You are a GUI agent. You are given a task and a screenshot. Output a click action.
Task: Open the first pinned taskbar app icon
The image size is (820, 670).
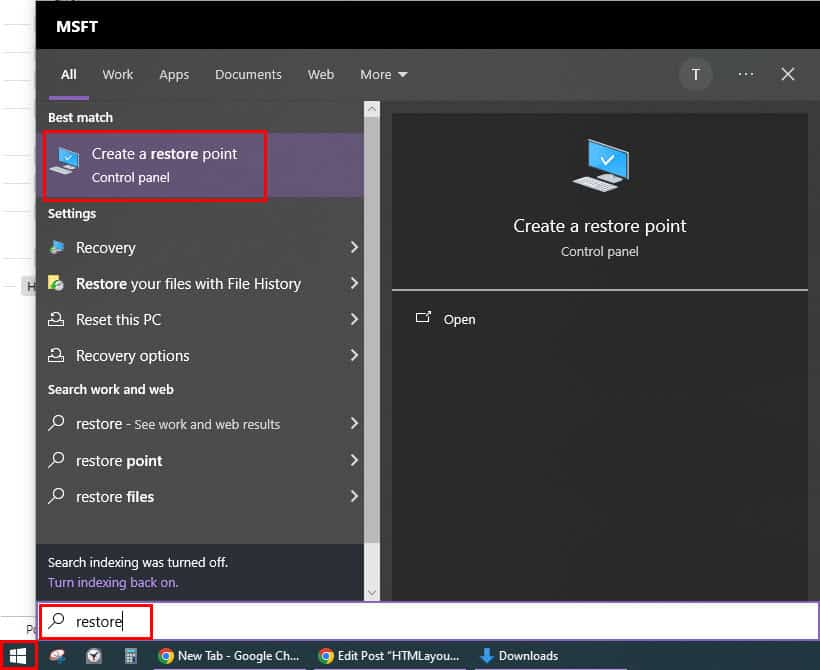point(57,656)
